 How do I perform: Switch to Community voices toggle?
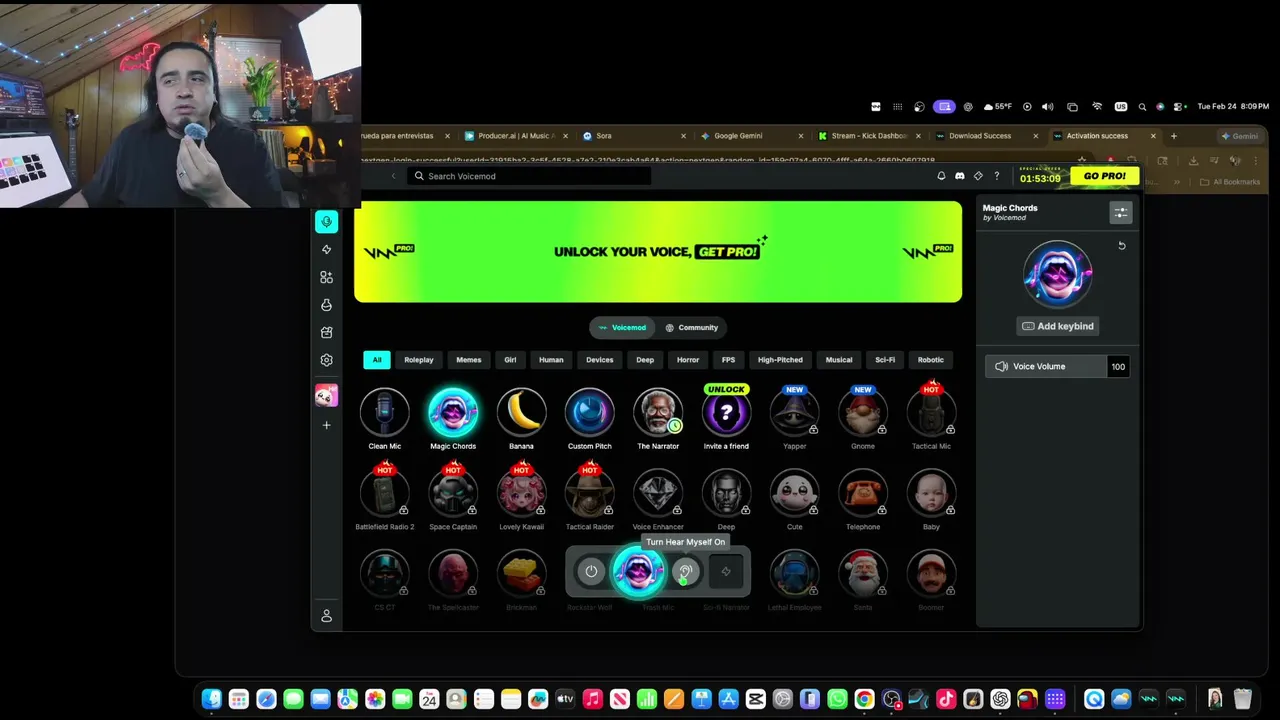692,327
